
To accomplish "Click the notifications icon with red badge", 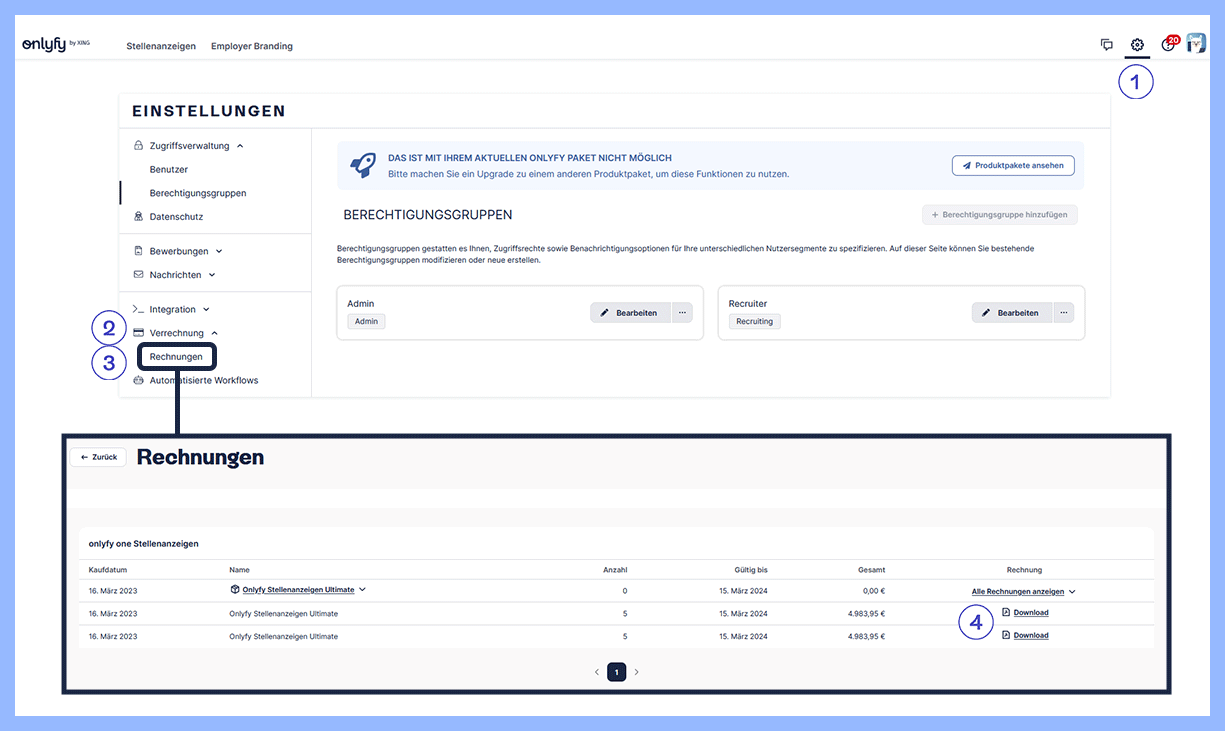I will point(1168,45).
